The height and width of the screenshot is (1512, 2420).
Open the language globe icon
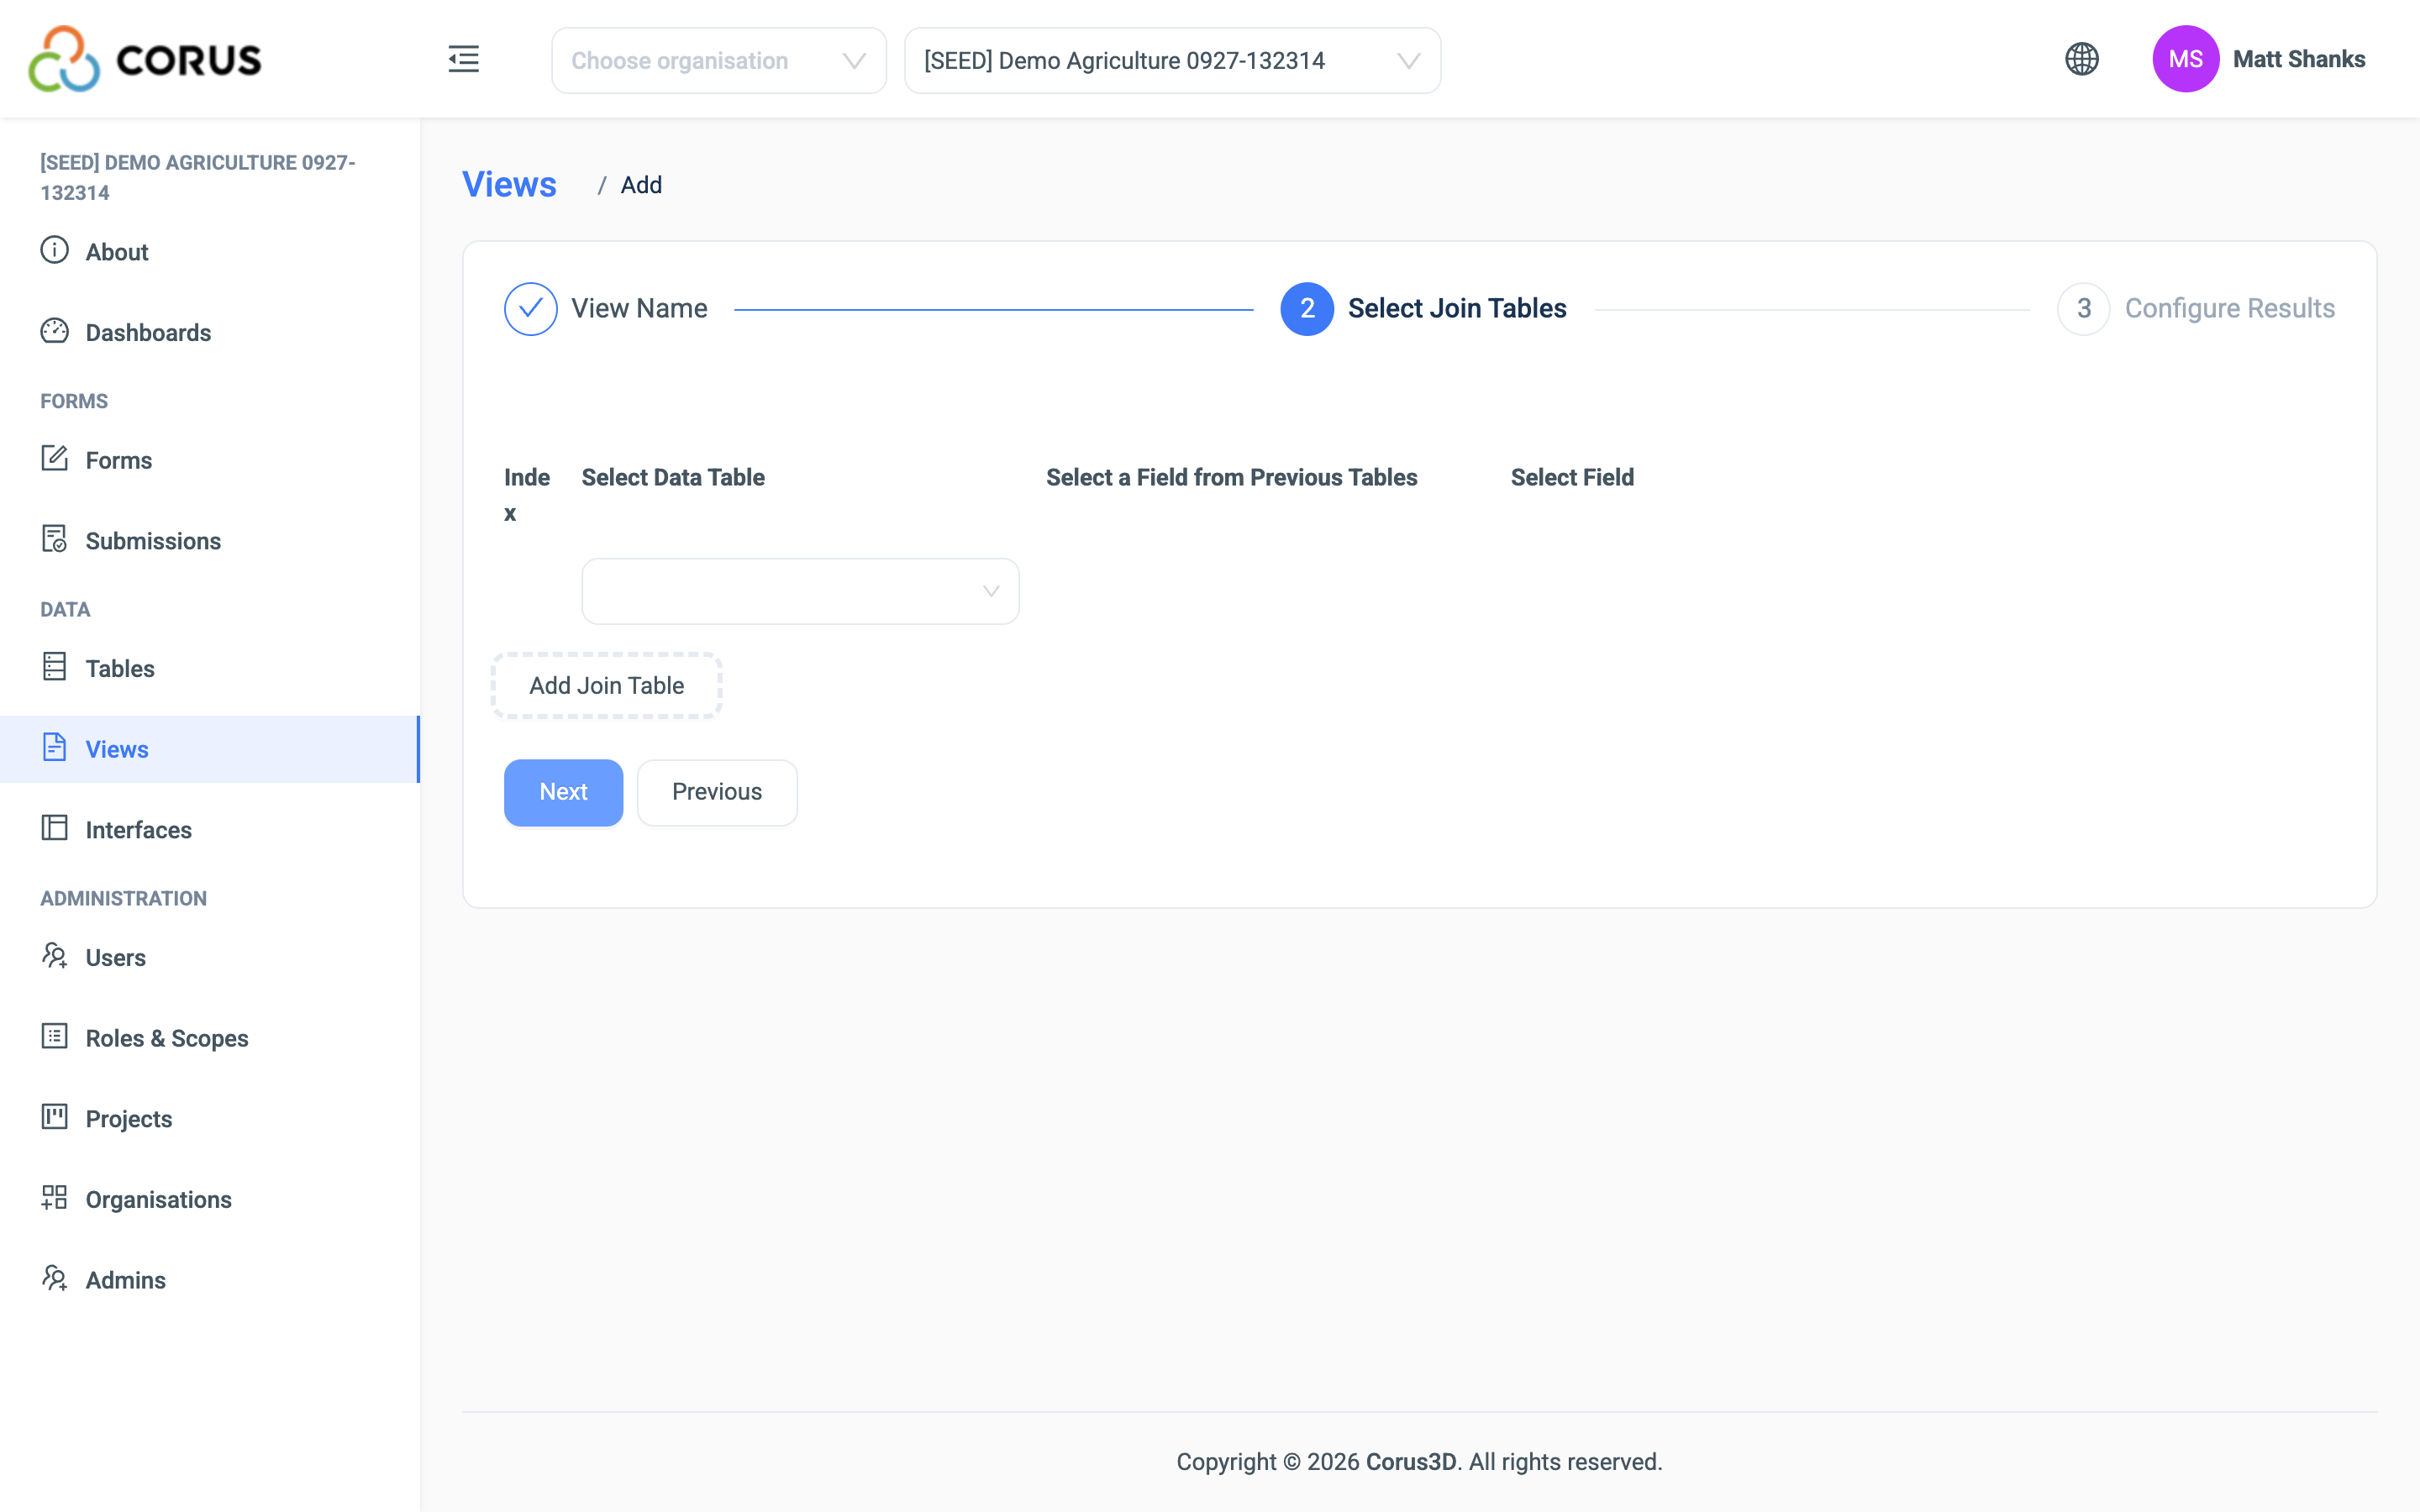tap(2082, 59)
